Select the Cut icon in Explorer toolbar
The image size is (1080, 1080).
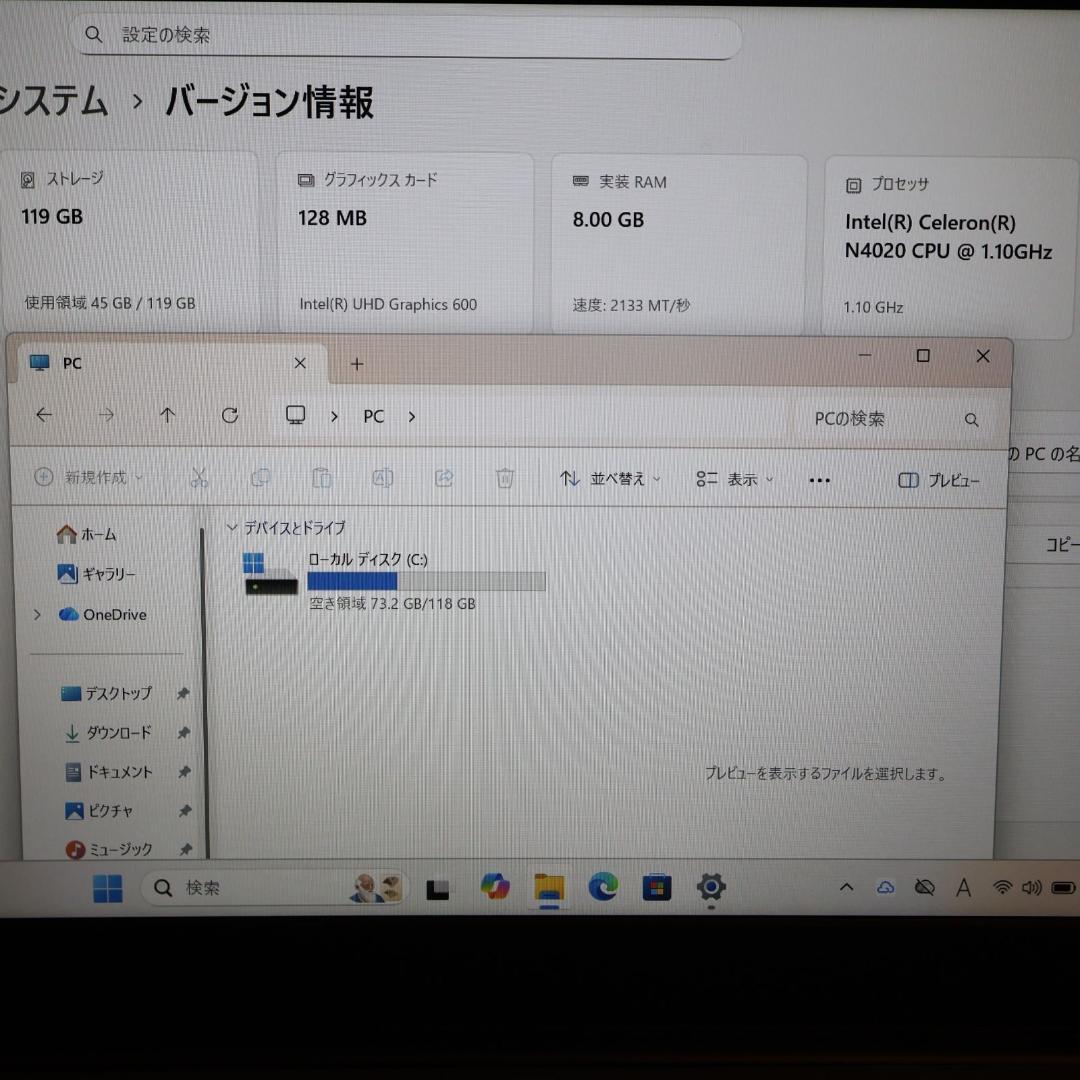(199, 479)
